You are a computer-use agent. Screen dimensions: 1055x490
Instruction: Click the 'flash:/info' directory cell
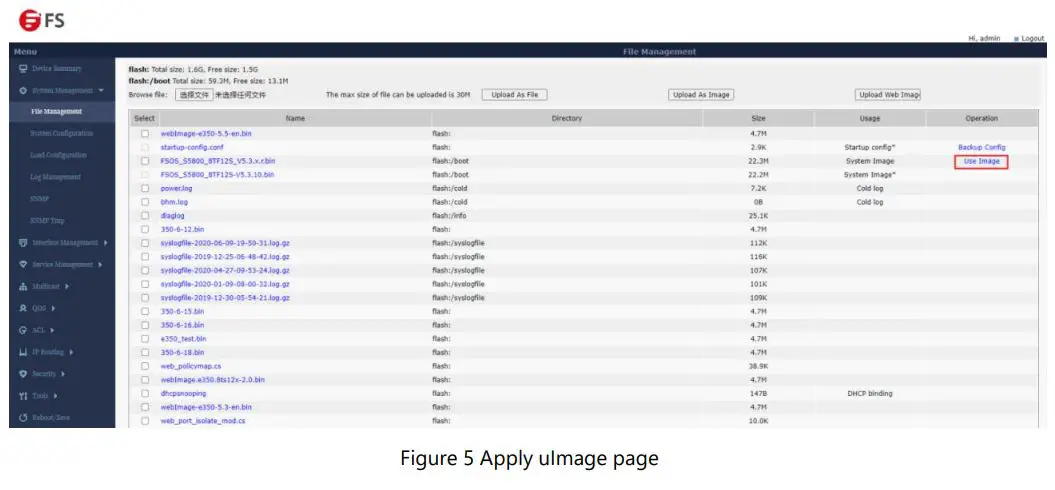[449, 215]
